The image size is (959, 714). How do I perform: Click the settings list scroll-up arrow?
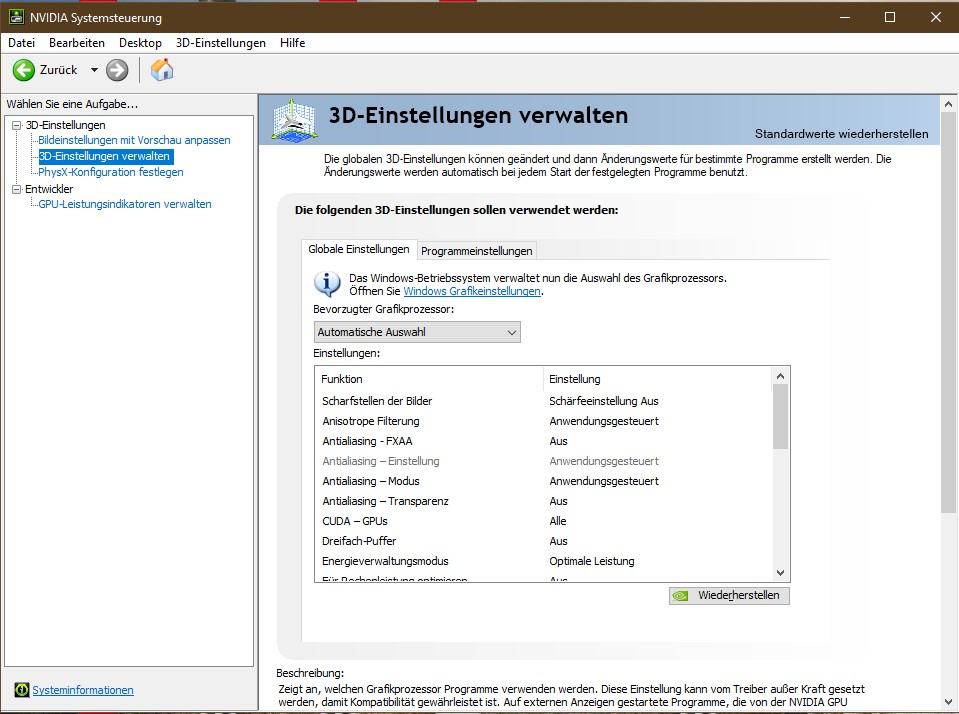tap(780, 376)
